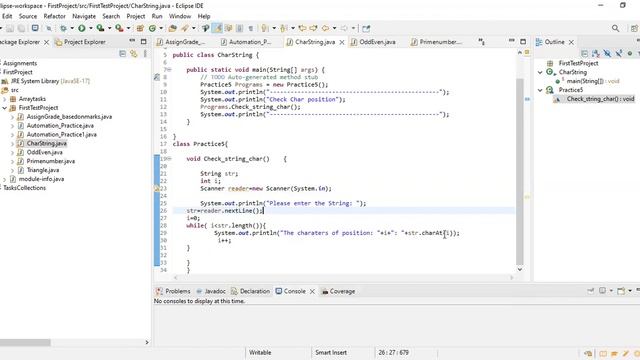The image size is (640, 360).
Task: Open the Debug button dropdown arrow
Action: 72,28
